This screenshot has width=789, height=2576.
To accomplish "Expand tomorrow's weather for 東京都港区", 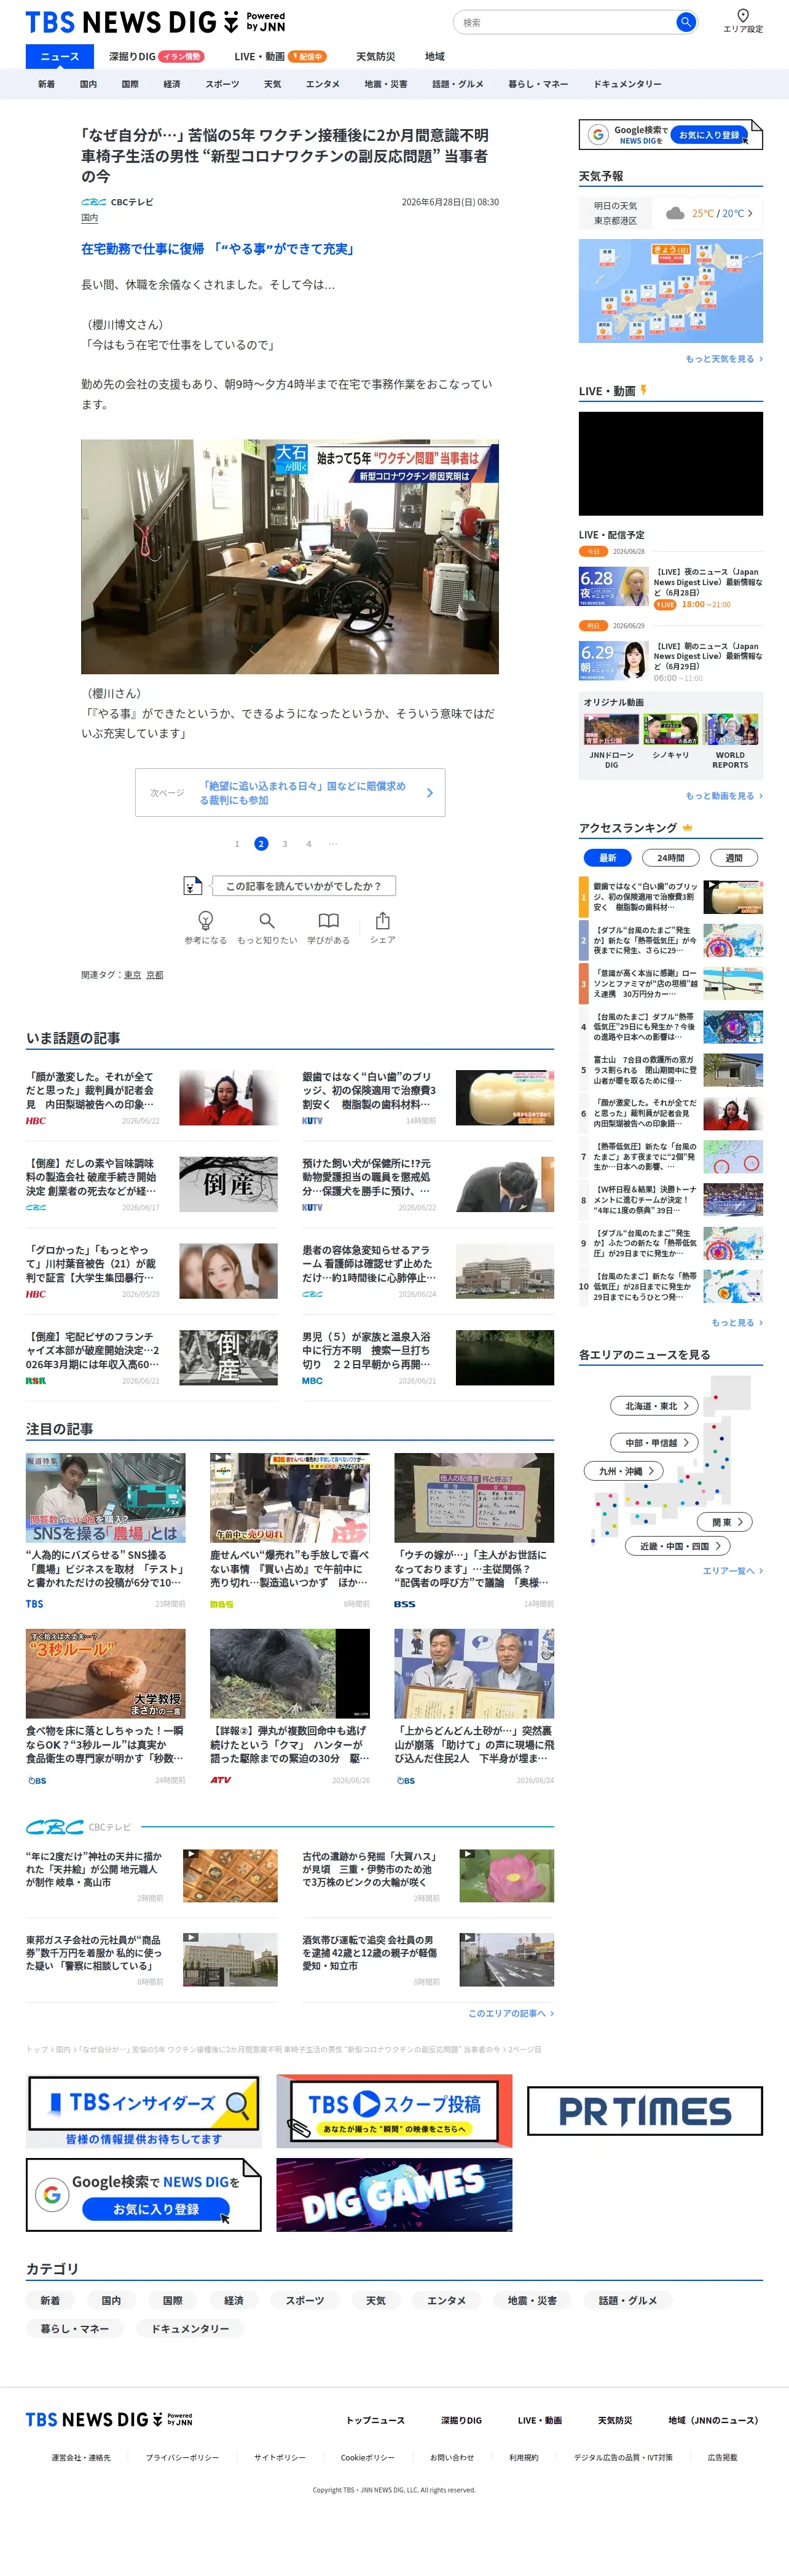I will click(671, 213).
